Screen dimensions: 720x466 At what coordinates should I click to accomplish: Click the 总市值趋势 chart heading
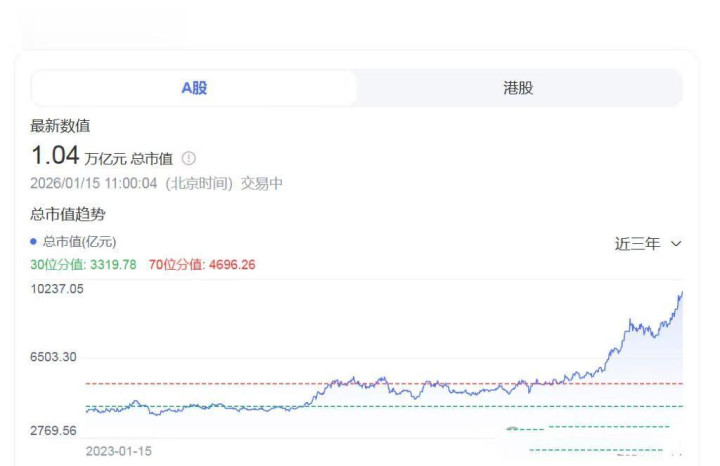[x=68, y=214]
